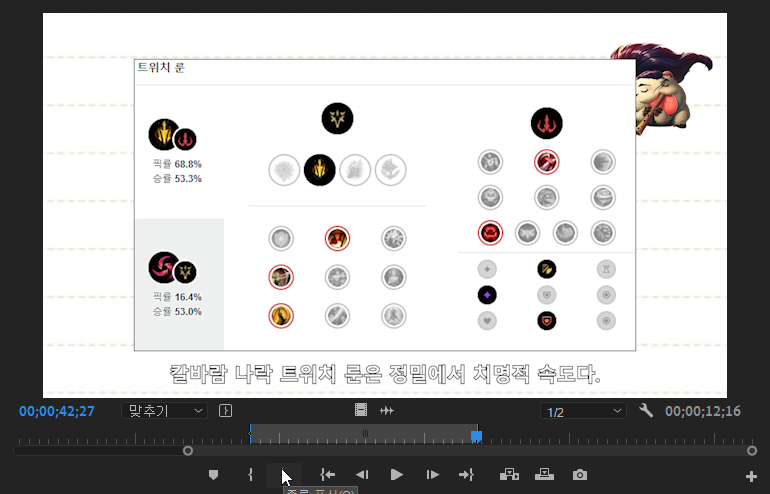Open monitor settings wrench icon
Viewport: 770px width, 494px height.
point(646,411)
